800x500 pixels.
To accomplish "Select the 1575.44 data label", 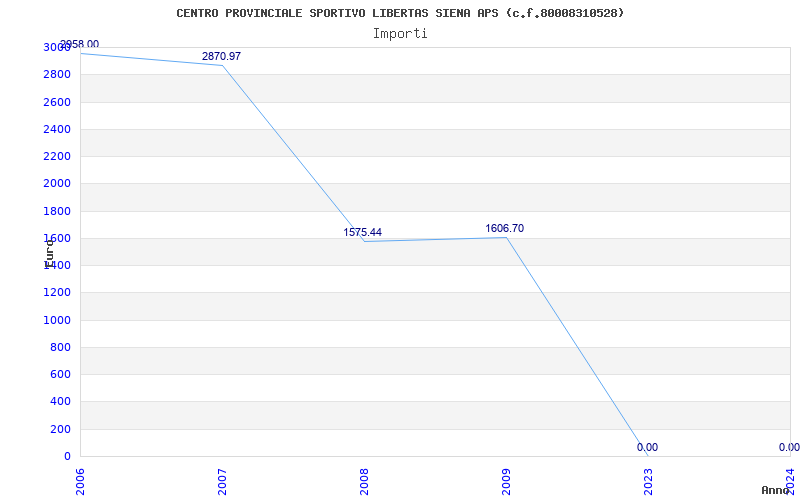I will tap(363, 233).
